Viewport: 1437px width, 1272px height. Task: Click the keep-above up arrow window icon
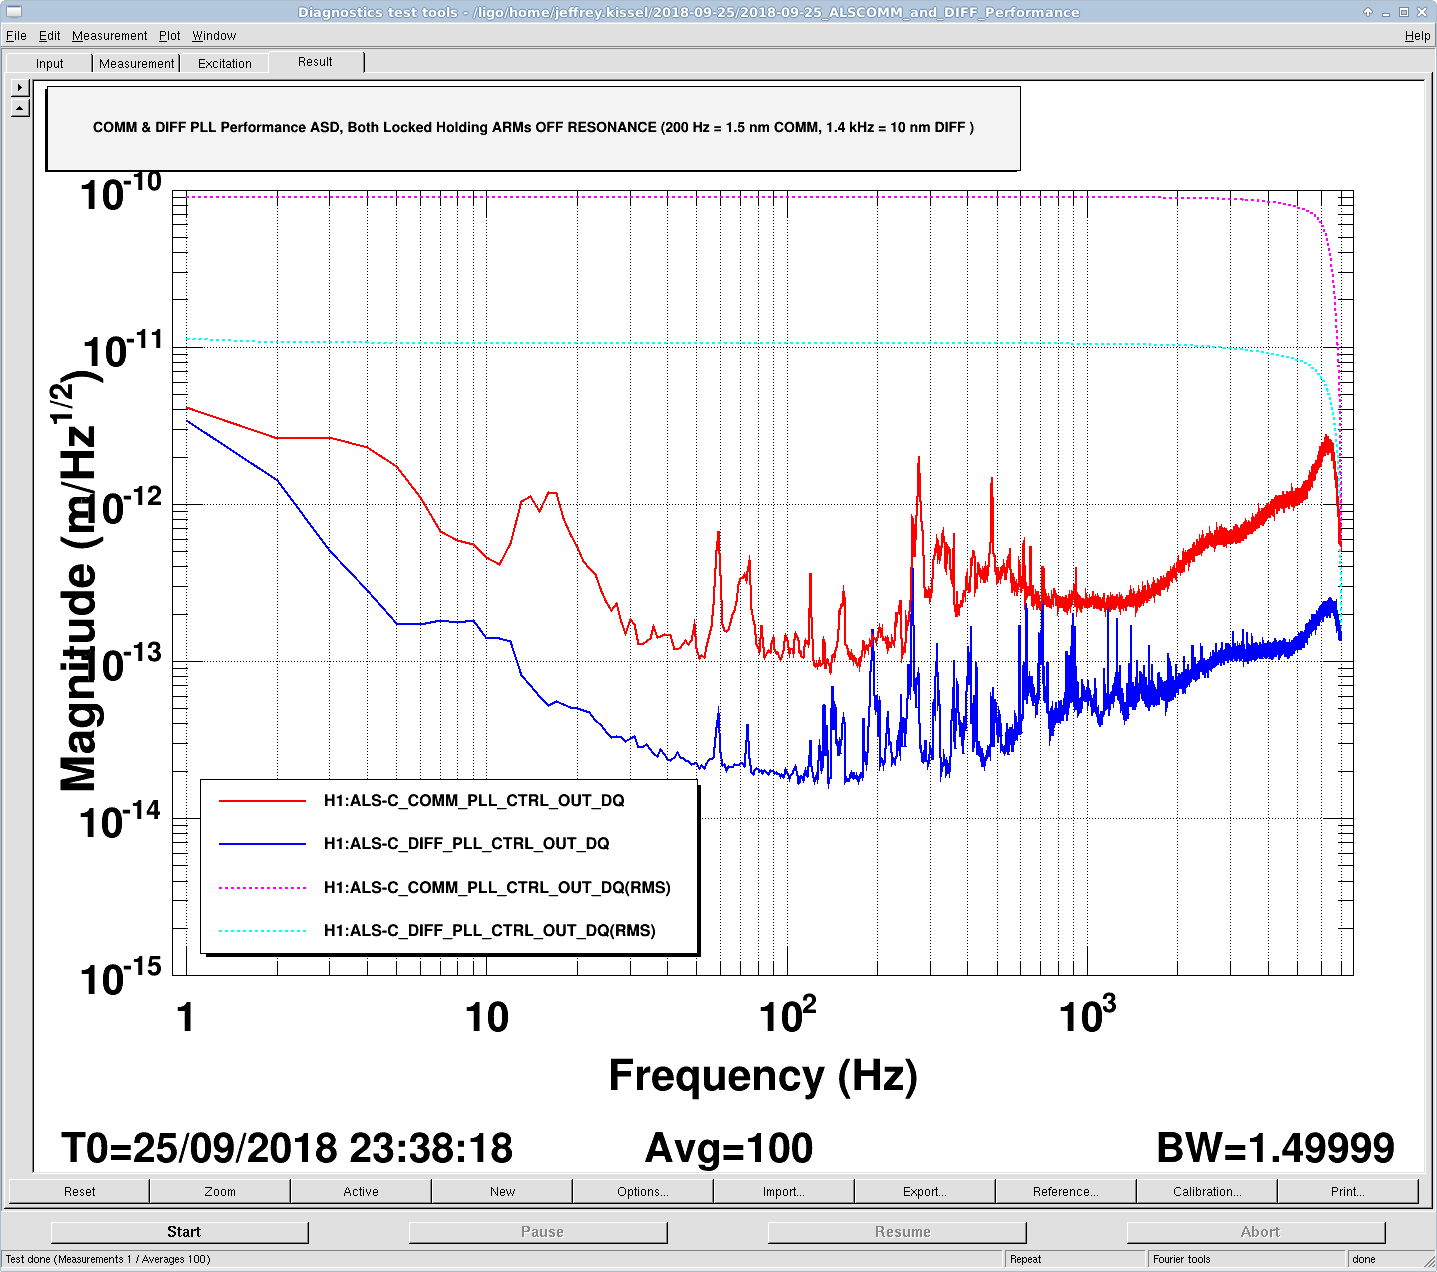pos(1368,12)
